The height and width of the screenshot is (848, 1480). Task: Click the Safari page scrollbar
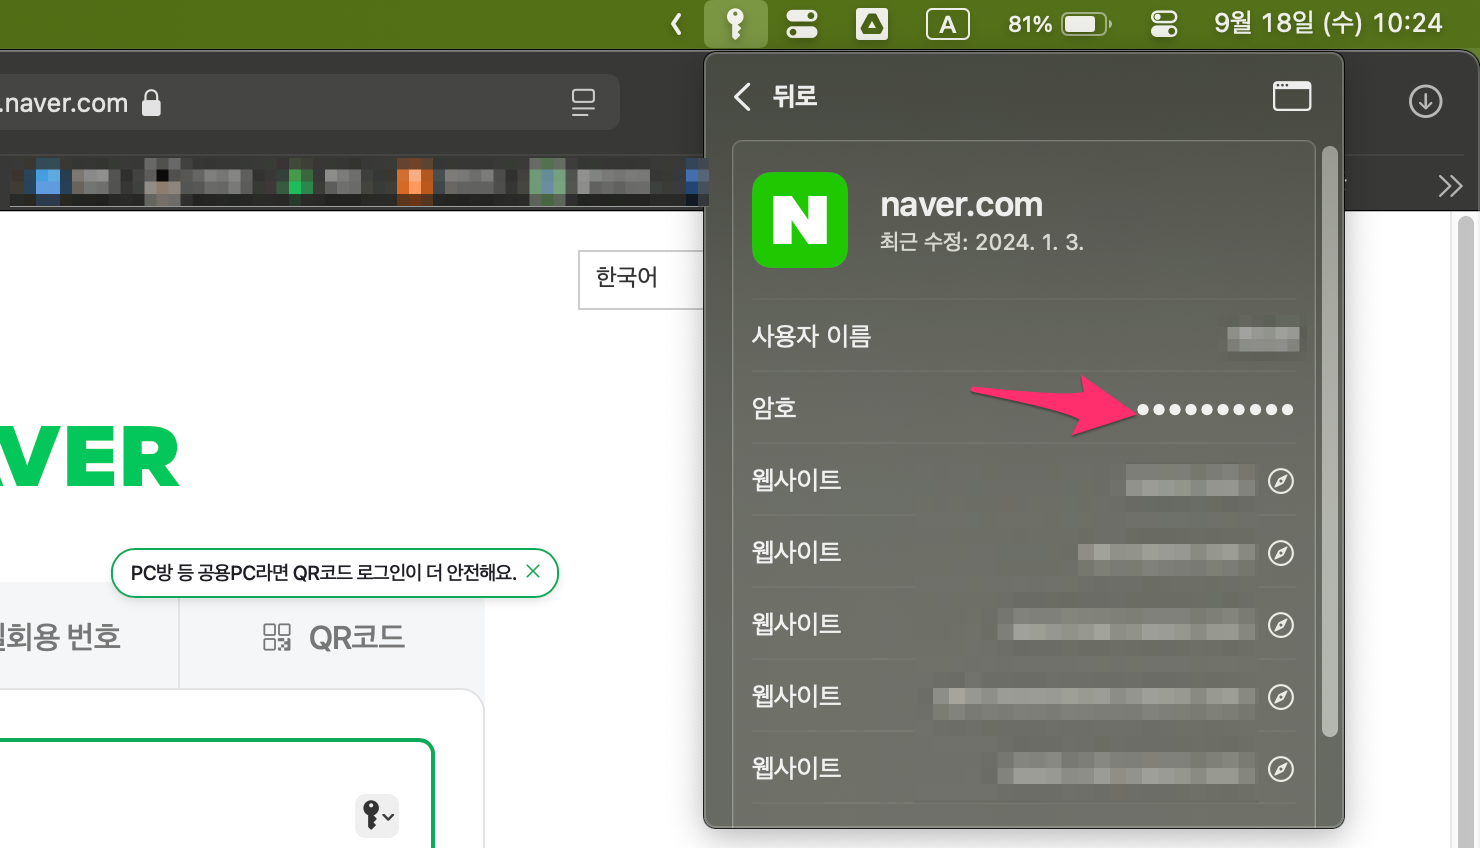(x=1466, y=530)
